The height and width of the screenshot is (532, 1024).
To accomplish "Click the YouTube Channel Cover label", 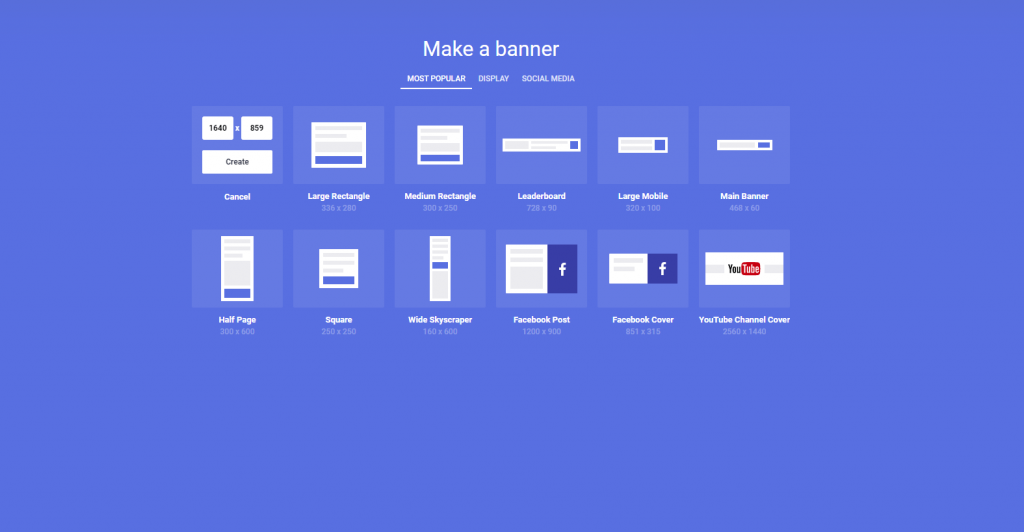I will pyautogui.click(x=744, y=320).
